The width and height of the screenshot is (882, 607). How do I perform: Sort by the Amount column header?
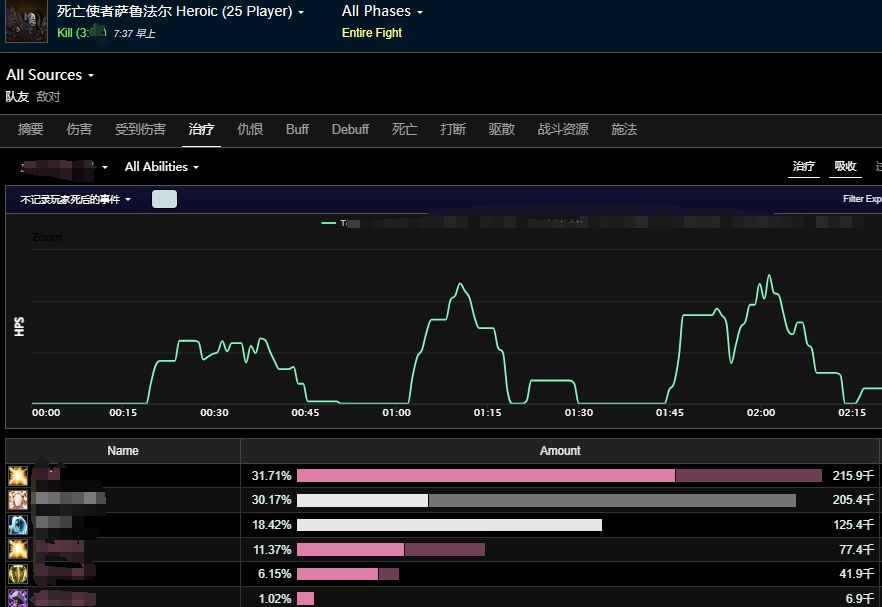pyautogui.click(x=560, y=451)
